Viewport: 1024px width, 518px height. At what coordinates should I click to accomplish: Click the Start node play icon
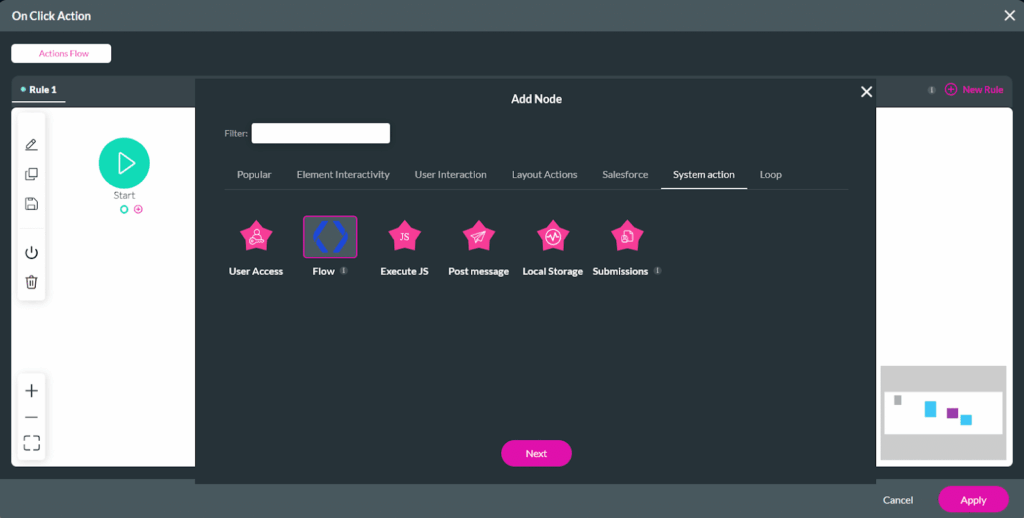pyautogui.click(x=124, y=163)
